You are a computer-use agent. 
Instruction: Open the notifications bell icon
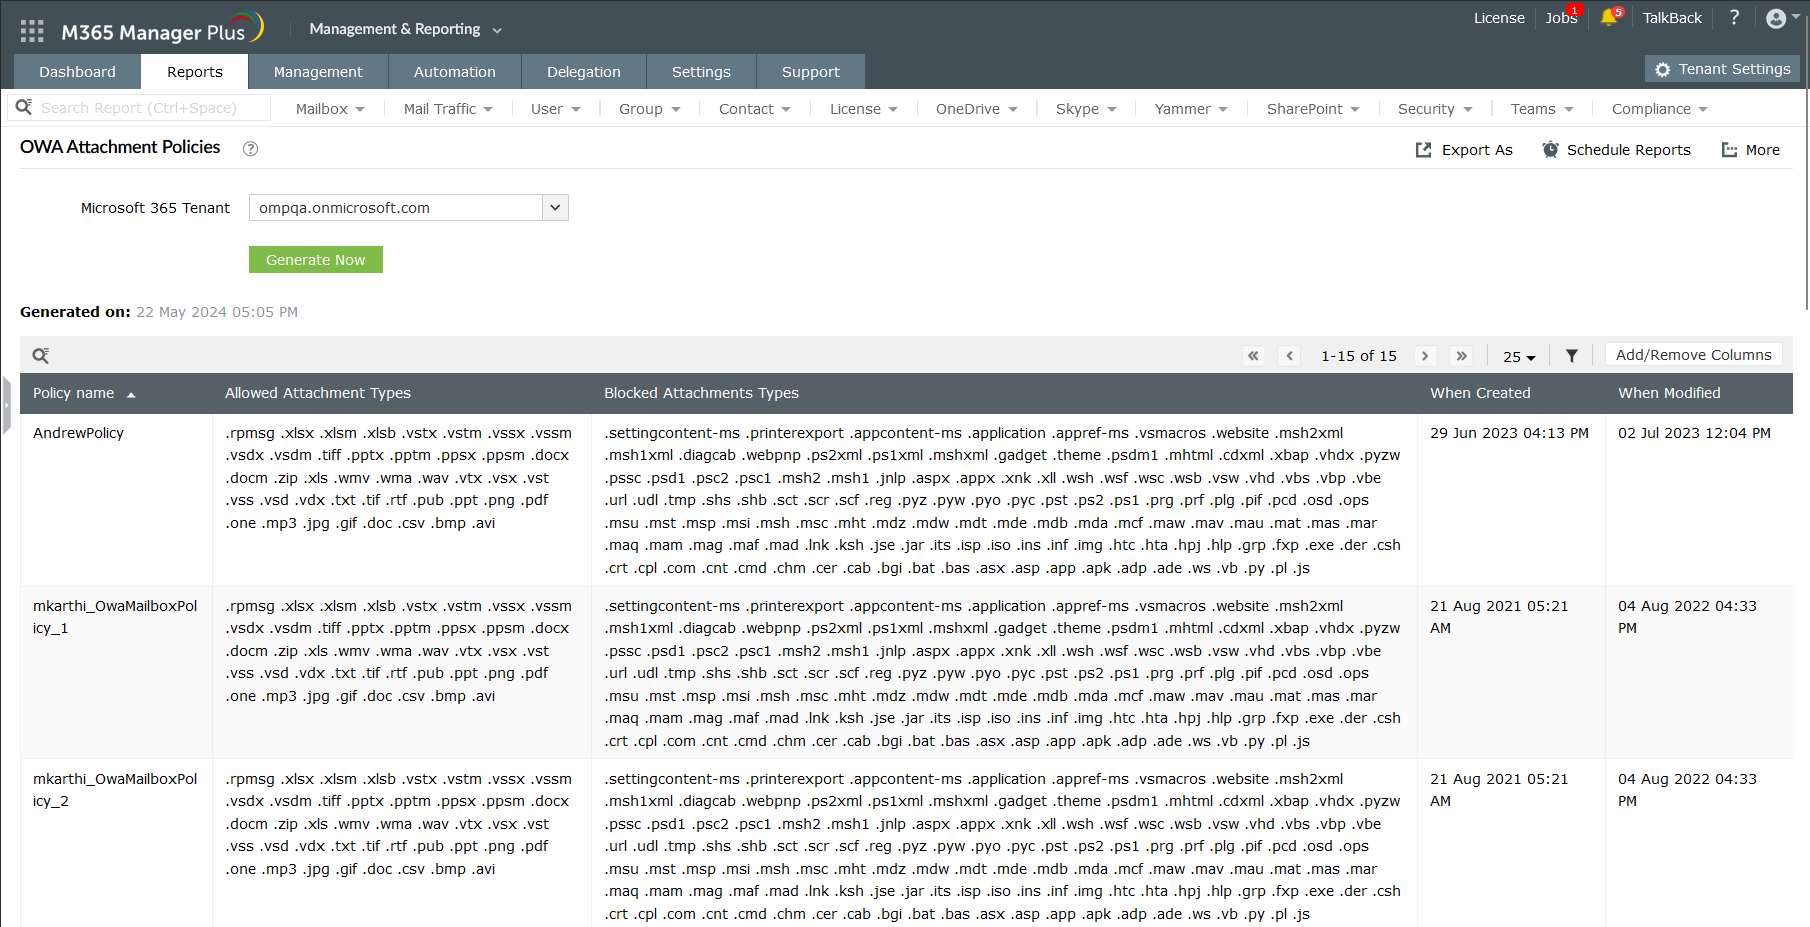[x=1609, y=17]
